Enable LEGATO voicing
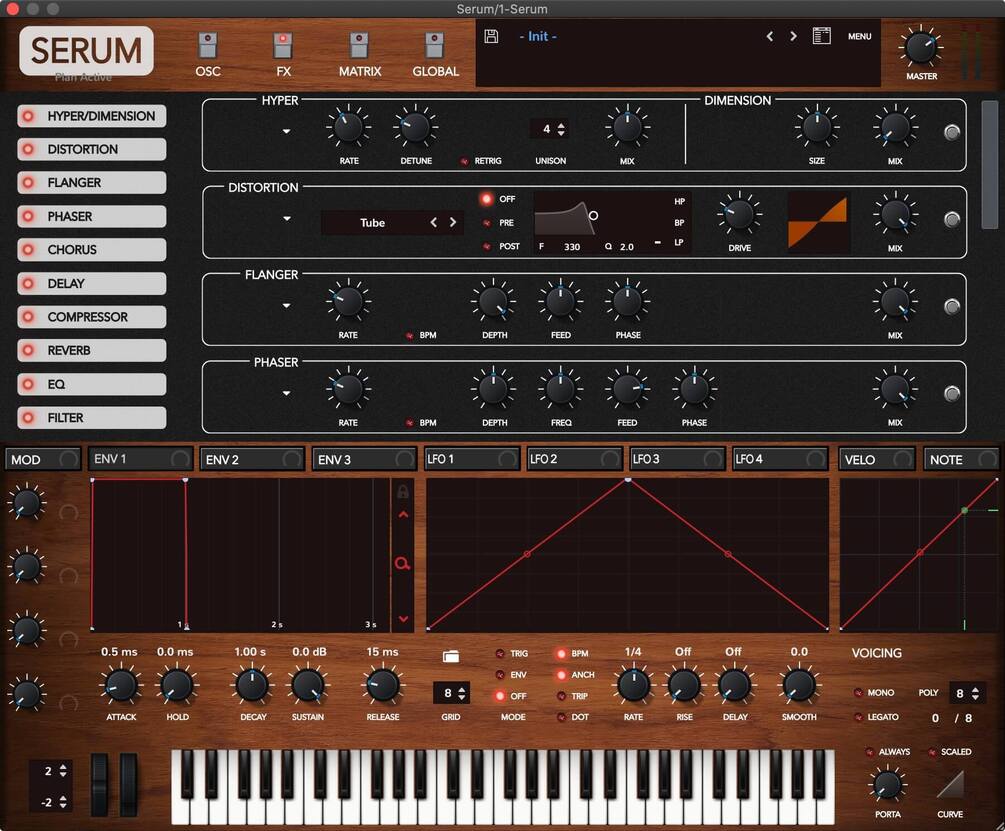 point(858,717)
